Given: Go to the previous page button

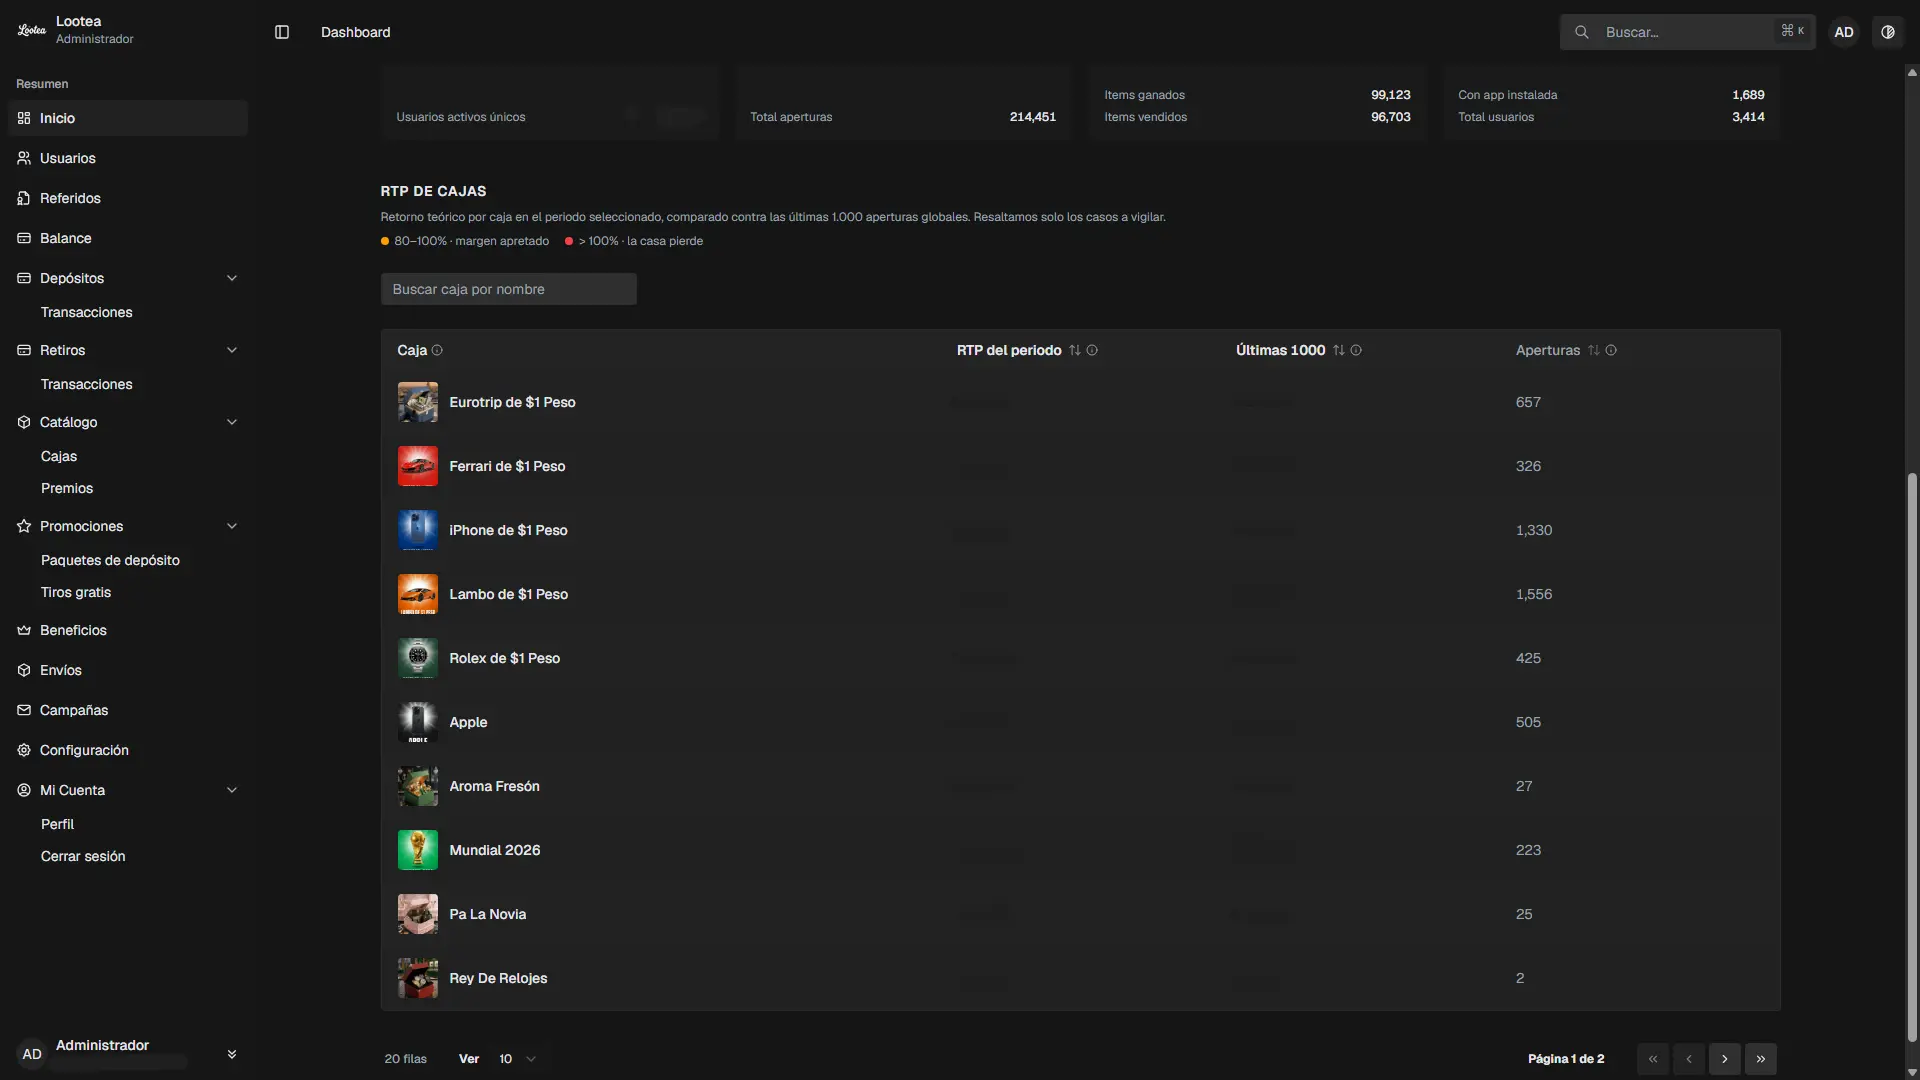Looking at the screenshot, I should click(1689, 1059).
